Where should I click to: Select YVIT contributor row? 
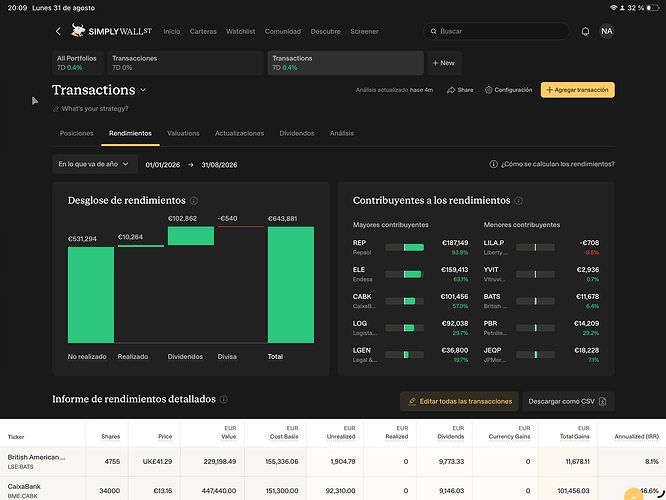coord(541,274)
